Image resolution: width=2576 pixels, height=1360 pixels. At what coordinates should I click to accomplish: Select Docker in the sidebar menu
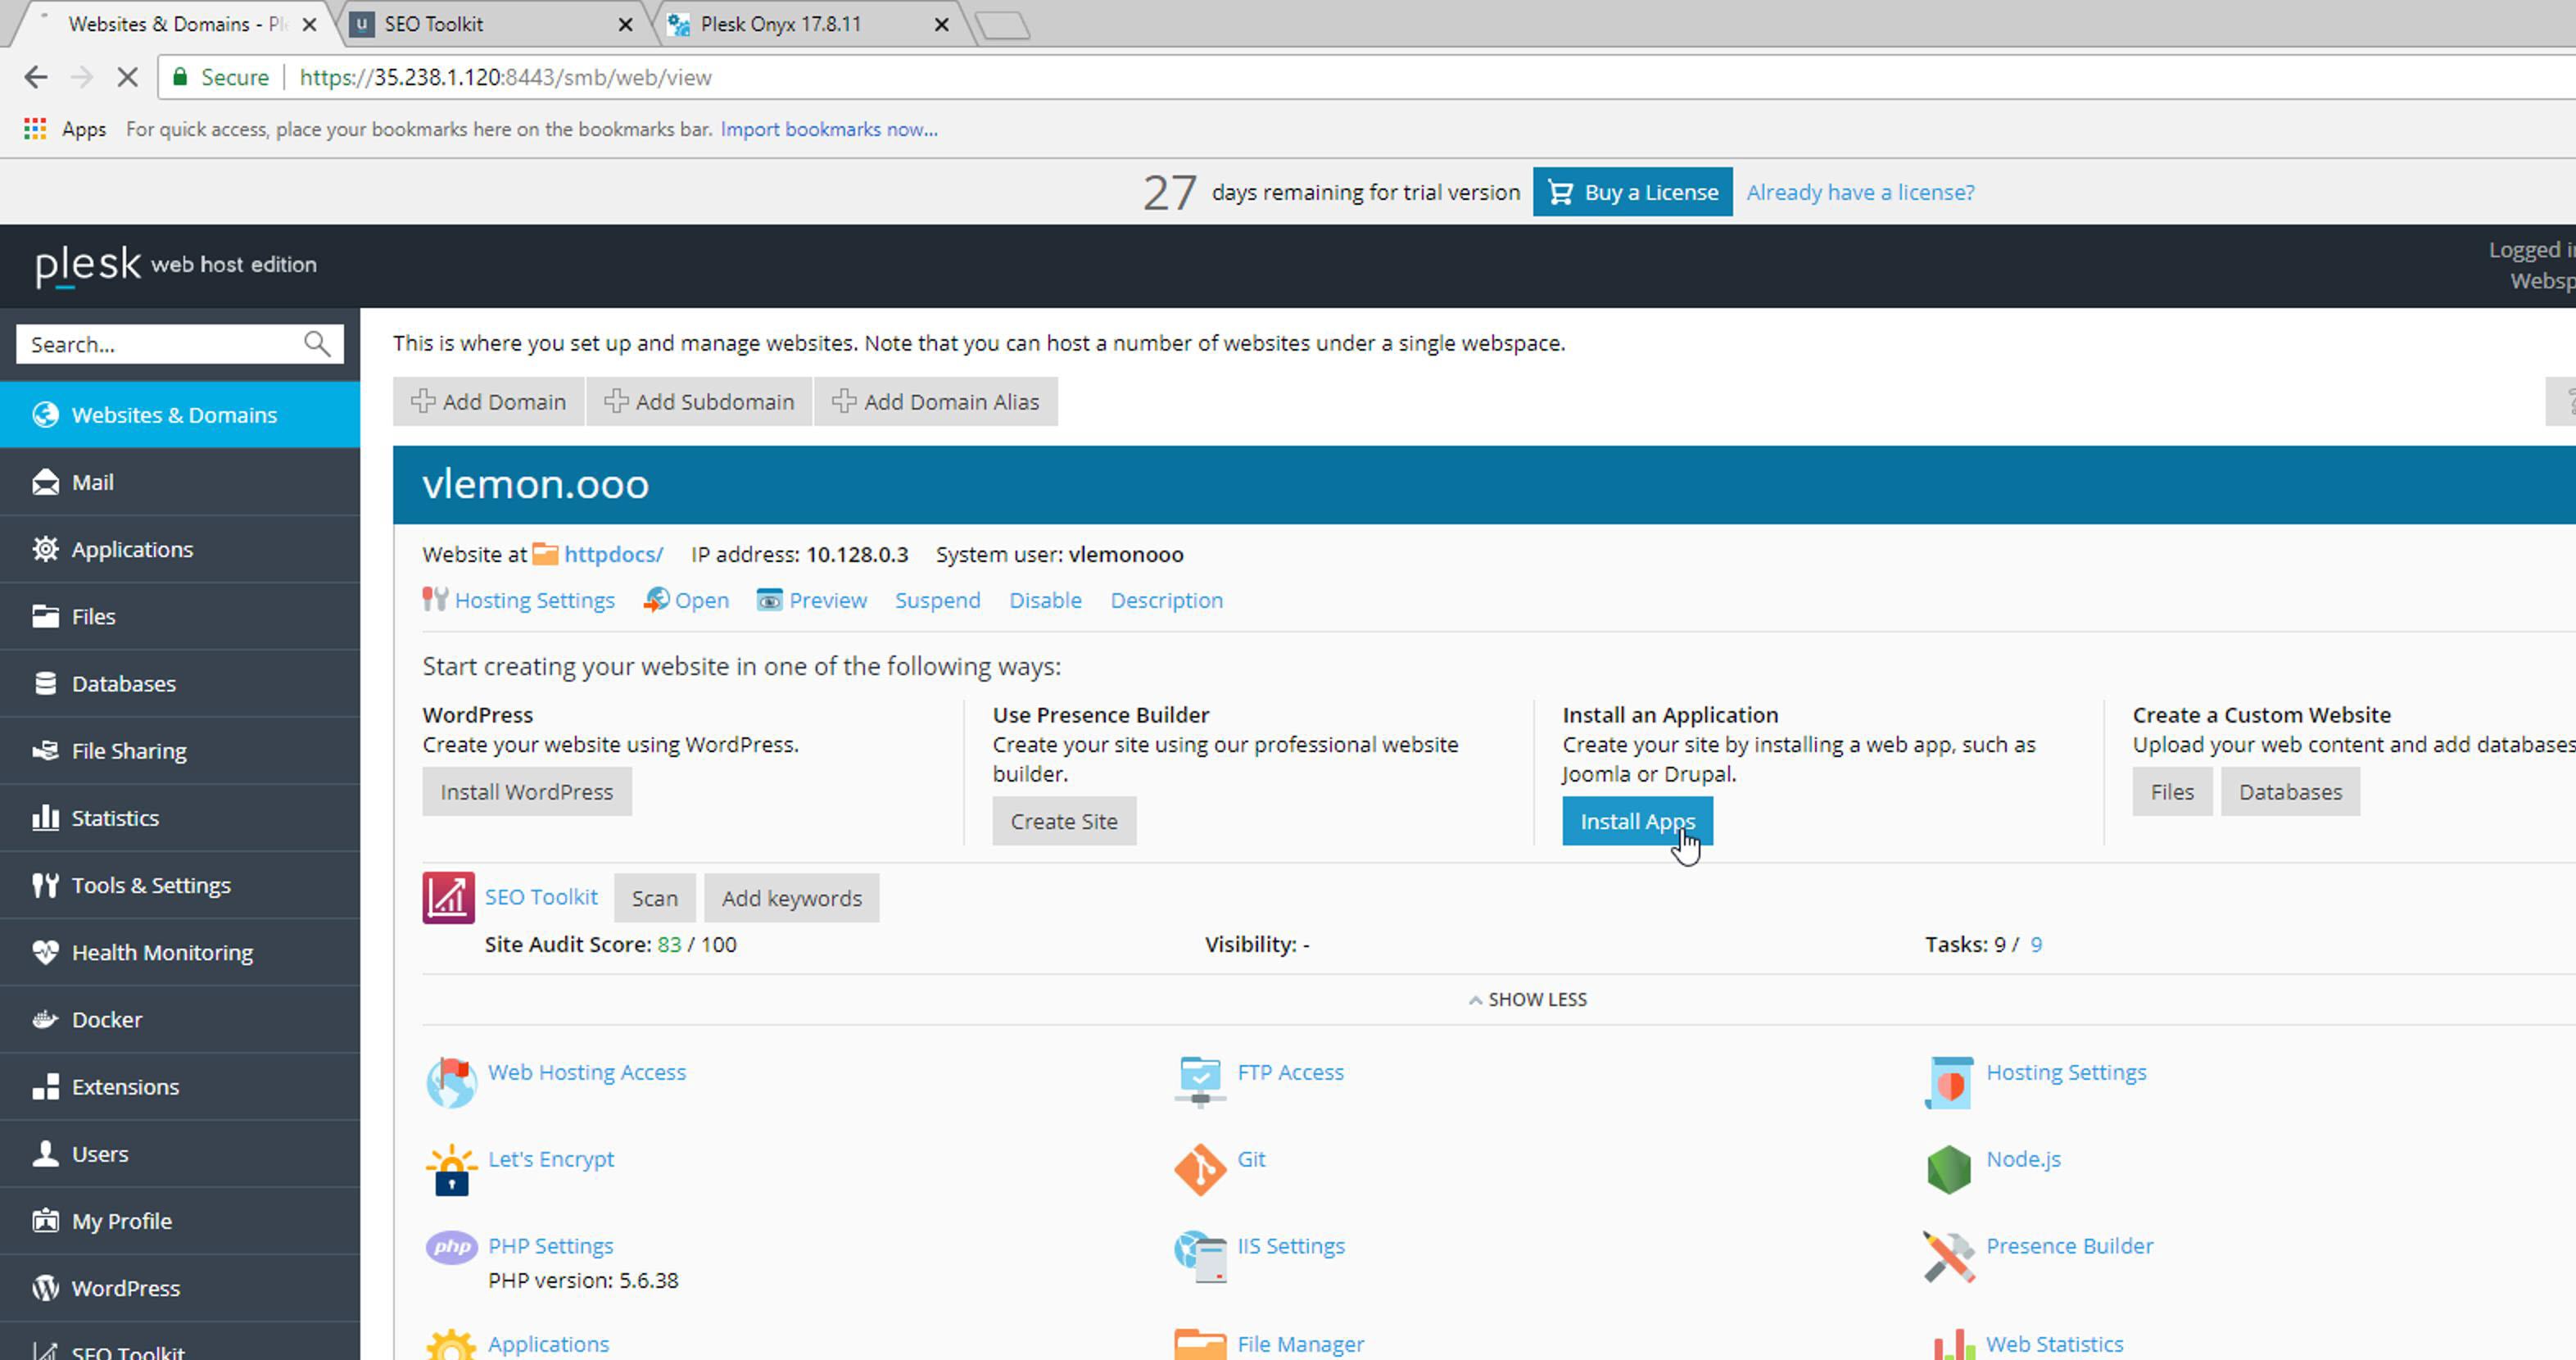[107, 1019]
